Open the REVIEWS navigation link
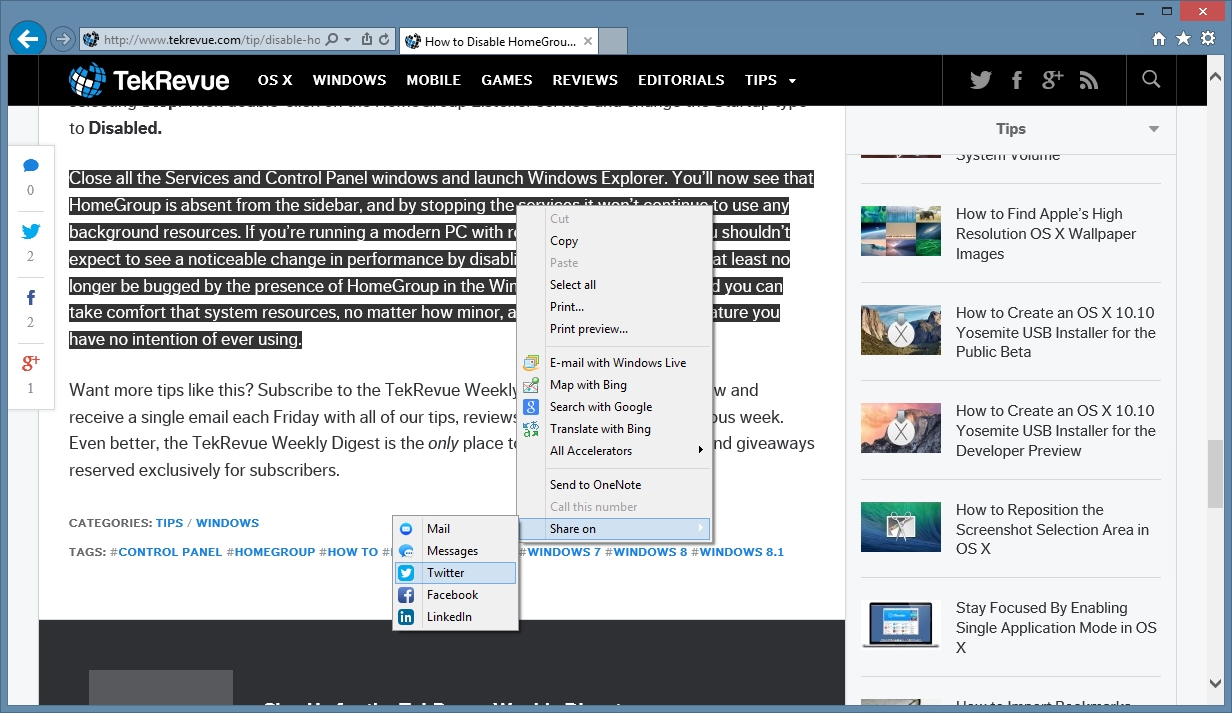The image size is (1232, 713). point(585,80)
